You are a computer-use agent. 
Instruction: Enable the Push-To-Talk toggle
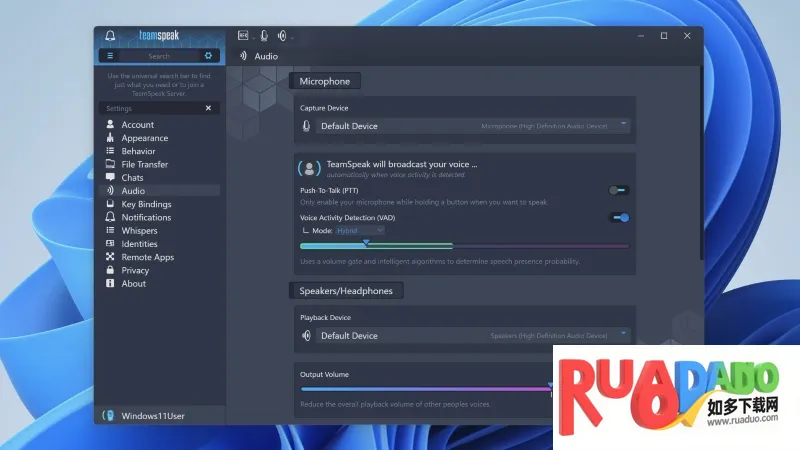click(x=619, y=190)
